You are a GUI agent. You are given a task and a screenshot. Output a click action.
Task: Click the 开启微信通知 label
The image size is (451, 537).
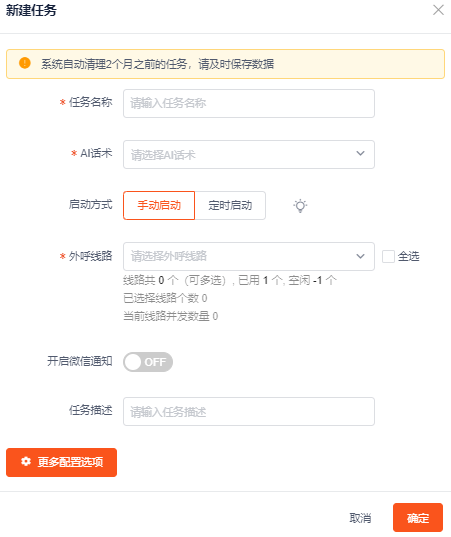pyautogui.click(x=80, y=361)
